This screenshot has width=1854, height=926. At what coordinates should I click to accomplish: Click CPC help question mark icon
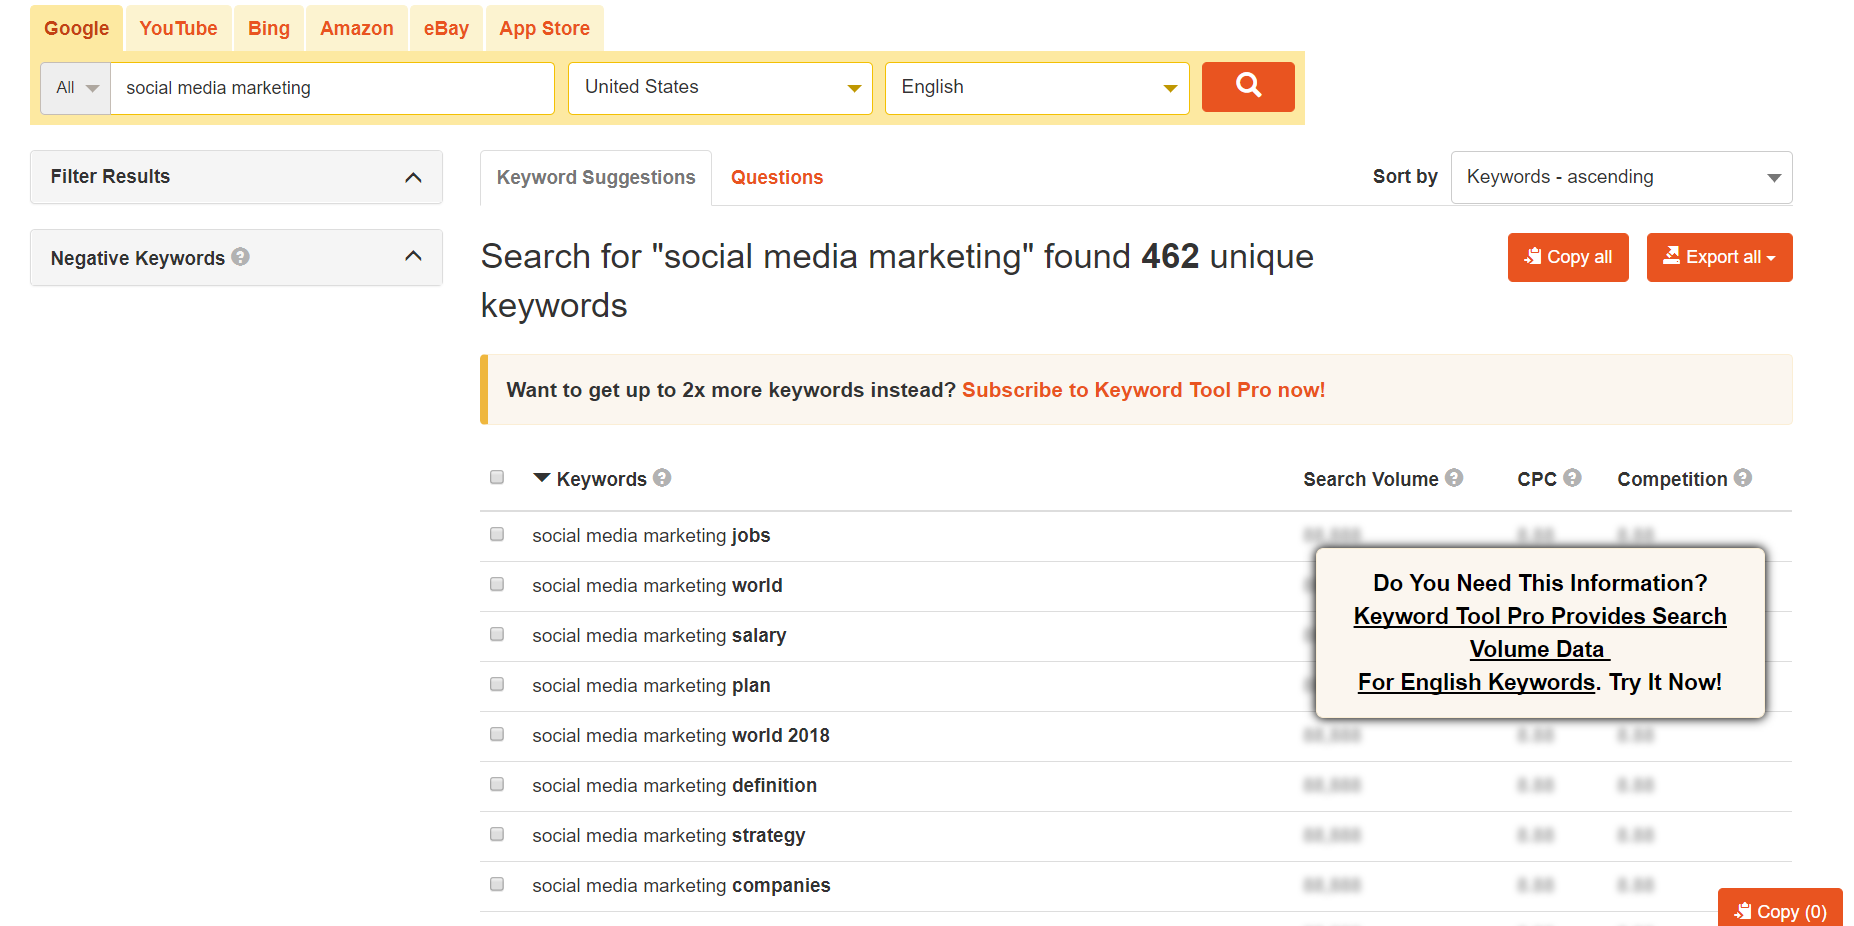[x=1572, y=478]
